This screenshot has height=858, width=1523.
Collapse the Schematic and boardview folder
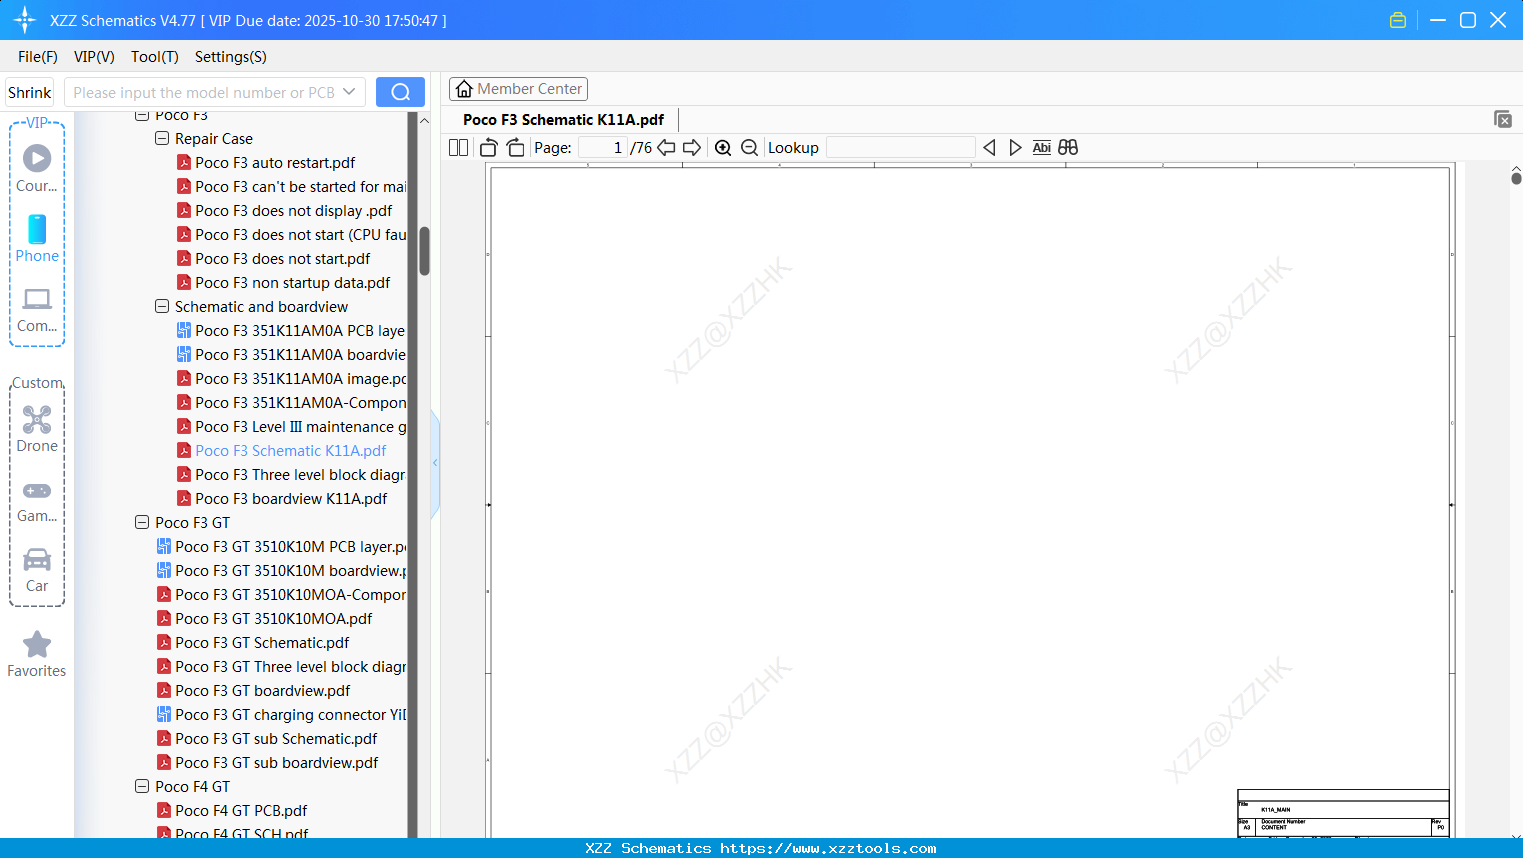pyautogui.click(x=162, y=307)
